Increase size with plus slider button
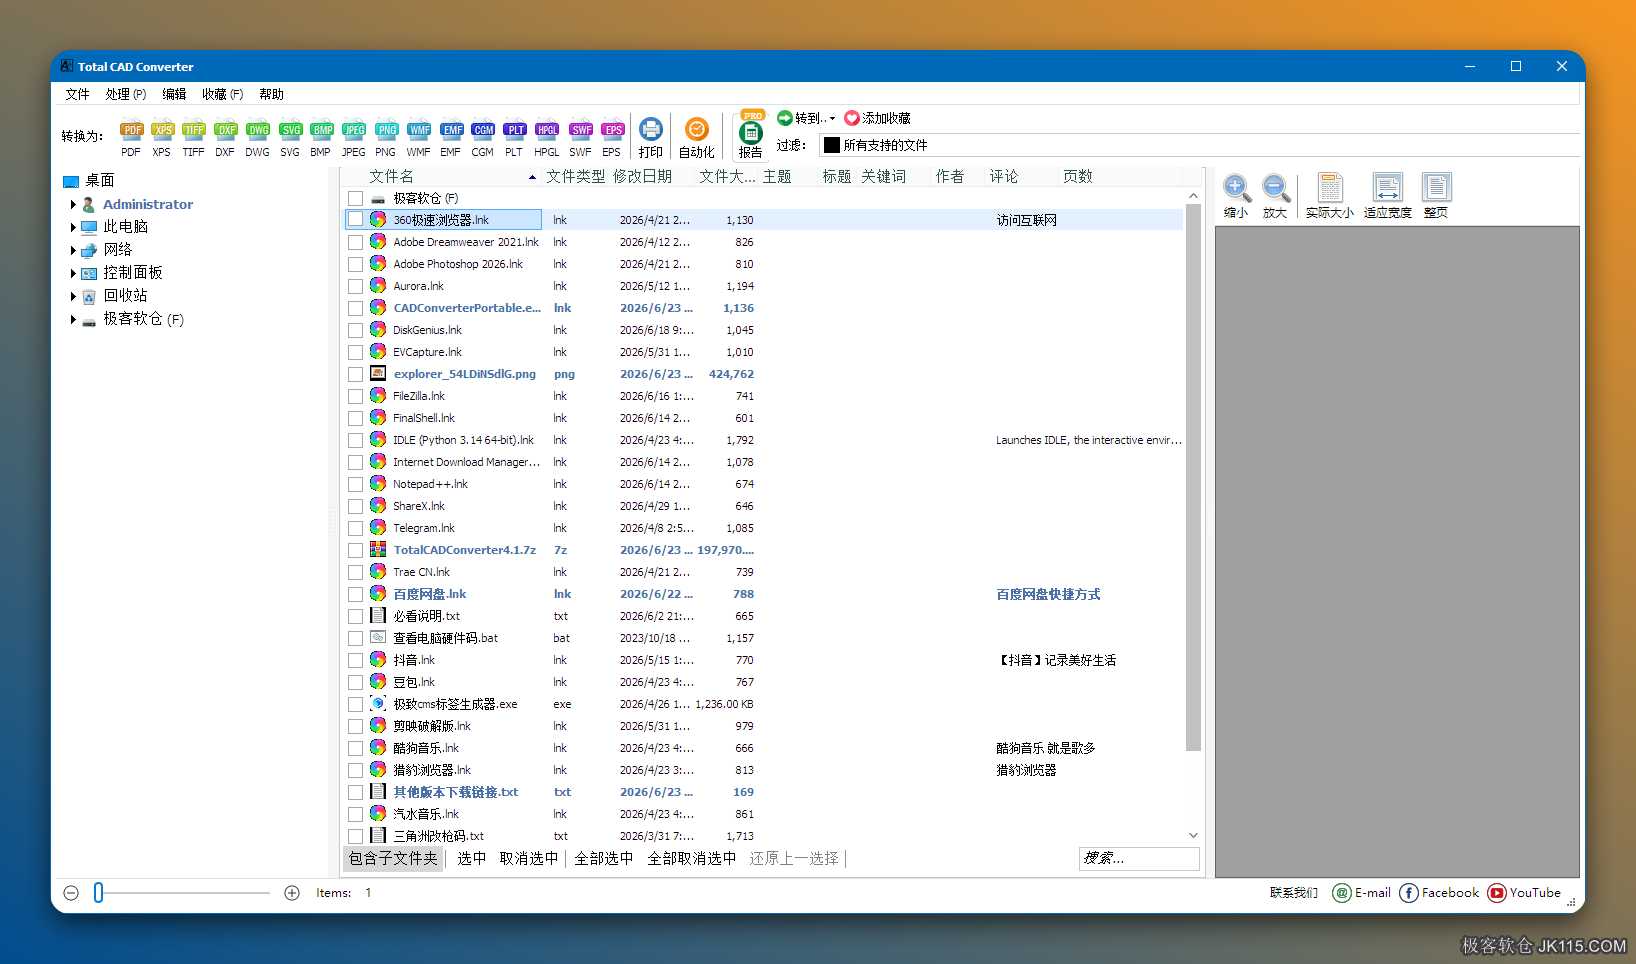Image resolution: width=1636 pixels, height=964 pixels. pos(292,893)
